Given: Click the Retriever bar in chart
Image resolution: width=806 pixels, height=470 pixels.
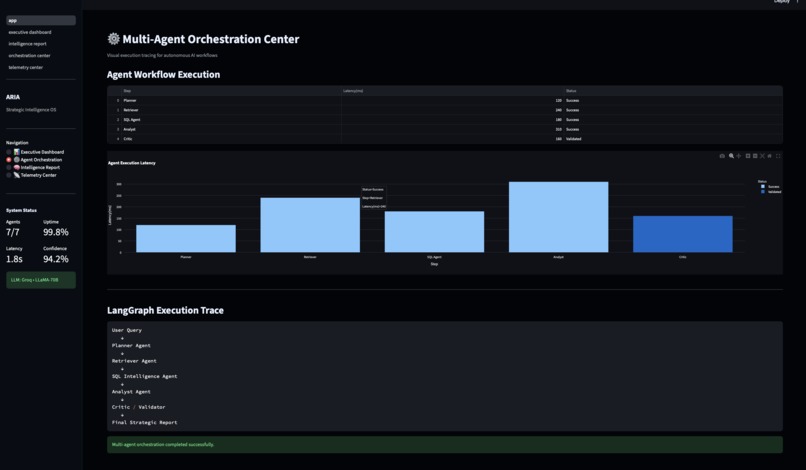Looking at the screenshot, I should pyautogui.click(x=310, y=225).
